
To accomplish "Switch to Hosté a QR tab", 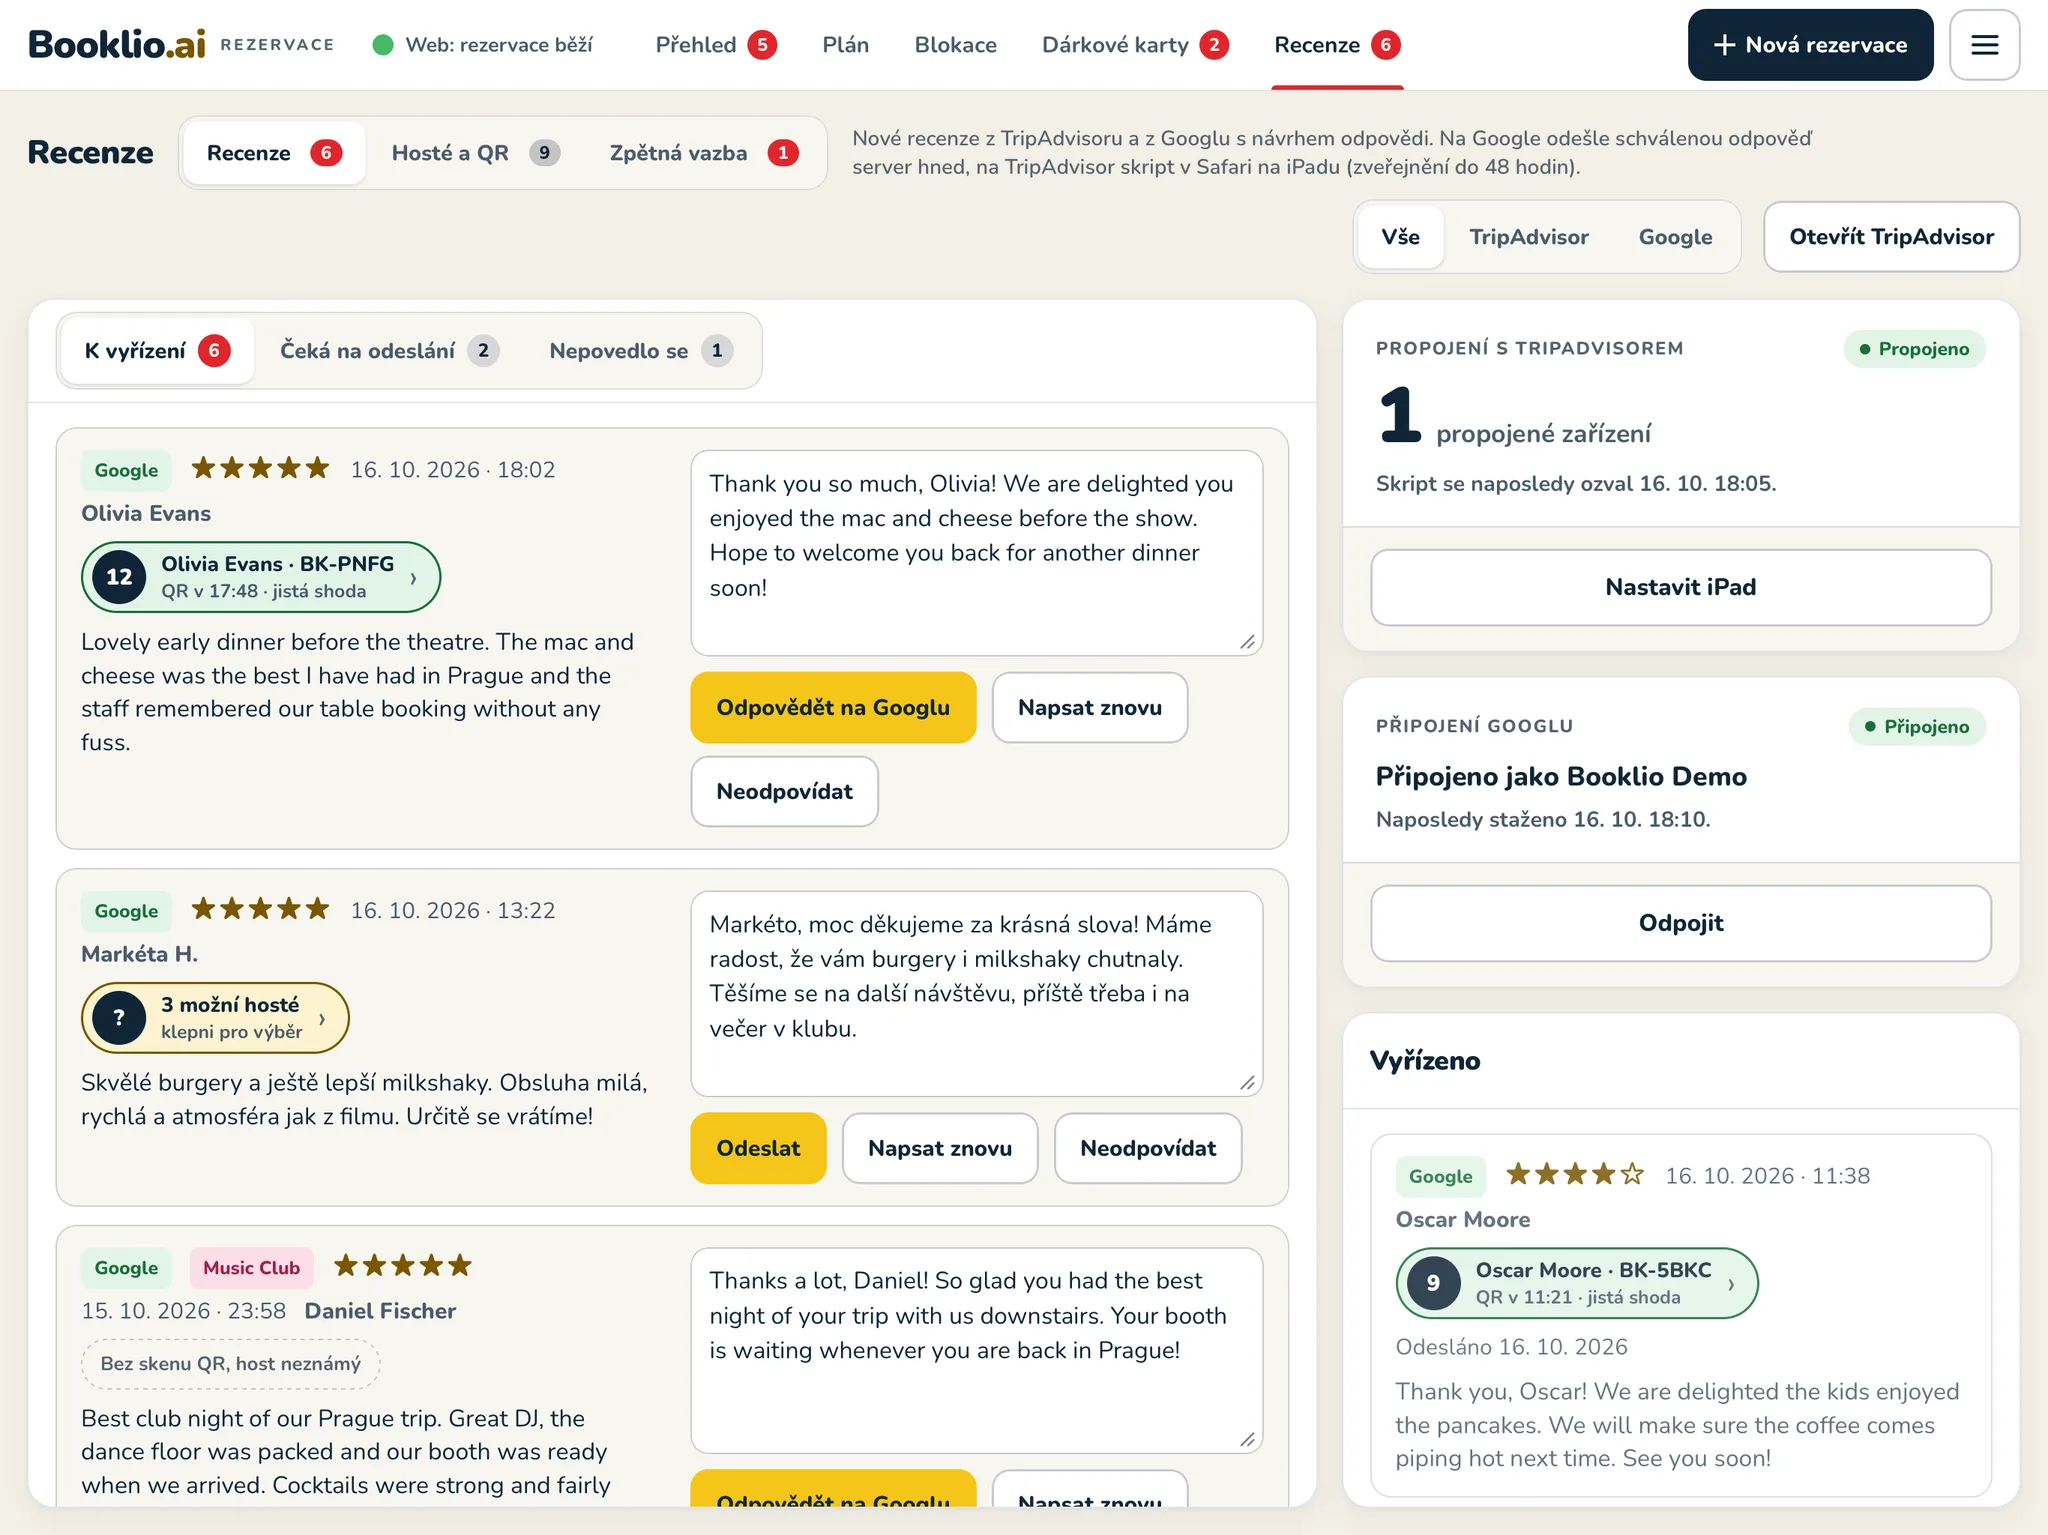I will pyautogui.click(x=475, y=153).
